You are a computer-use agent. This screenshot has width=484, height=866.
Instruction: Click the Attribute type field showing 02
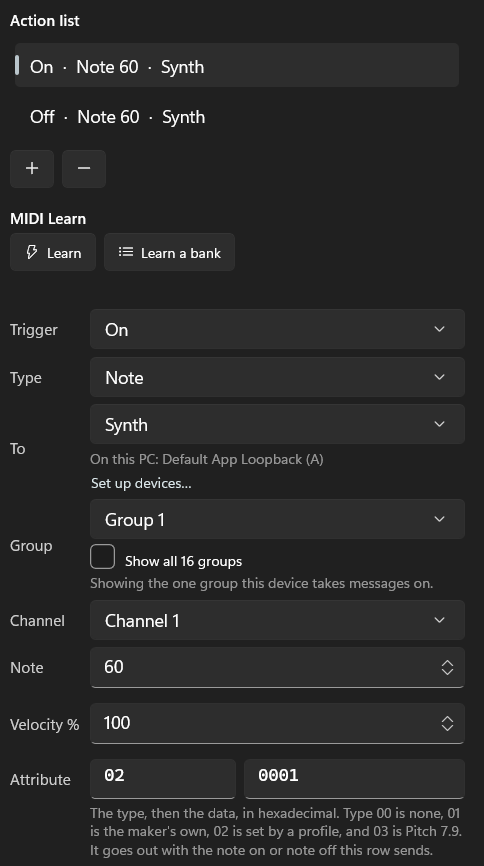coord(163,778)
